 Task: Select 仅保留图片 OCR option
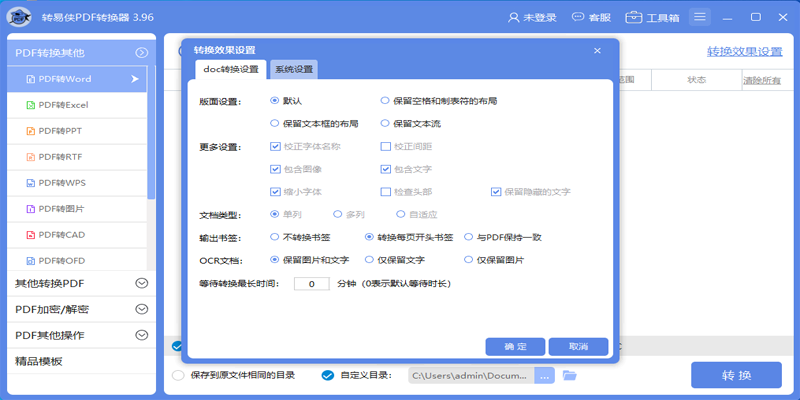coord(468,260)
